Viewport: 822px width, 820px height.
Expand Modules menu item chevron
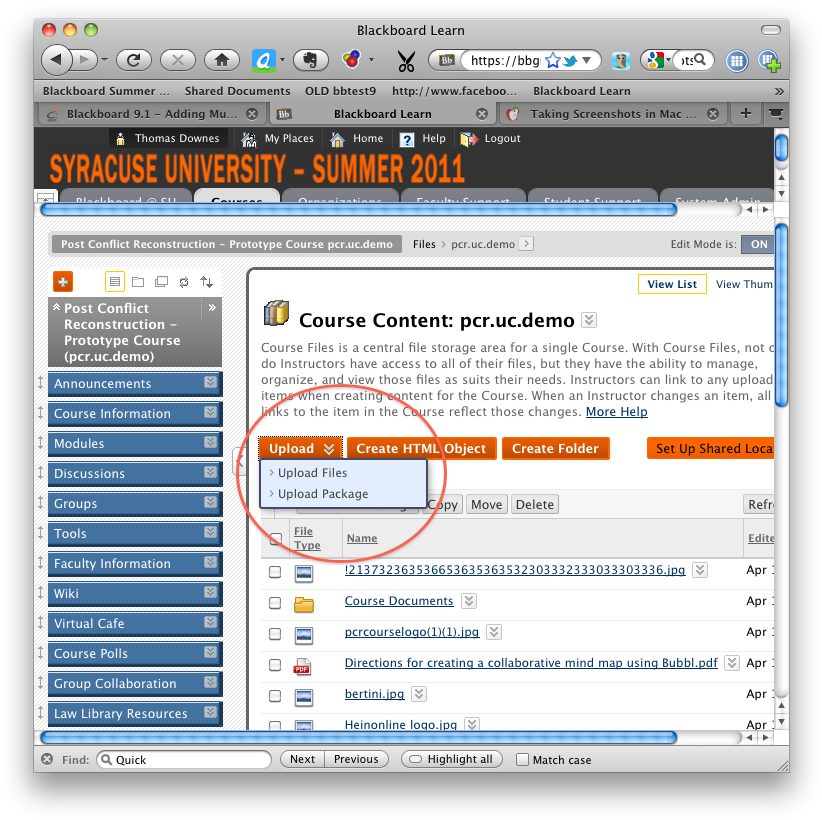pyautogui.click(x=210, y=442)
